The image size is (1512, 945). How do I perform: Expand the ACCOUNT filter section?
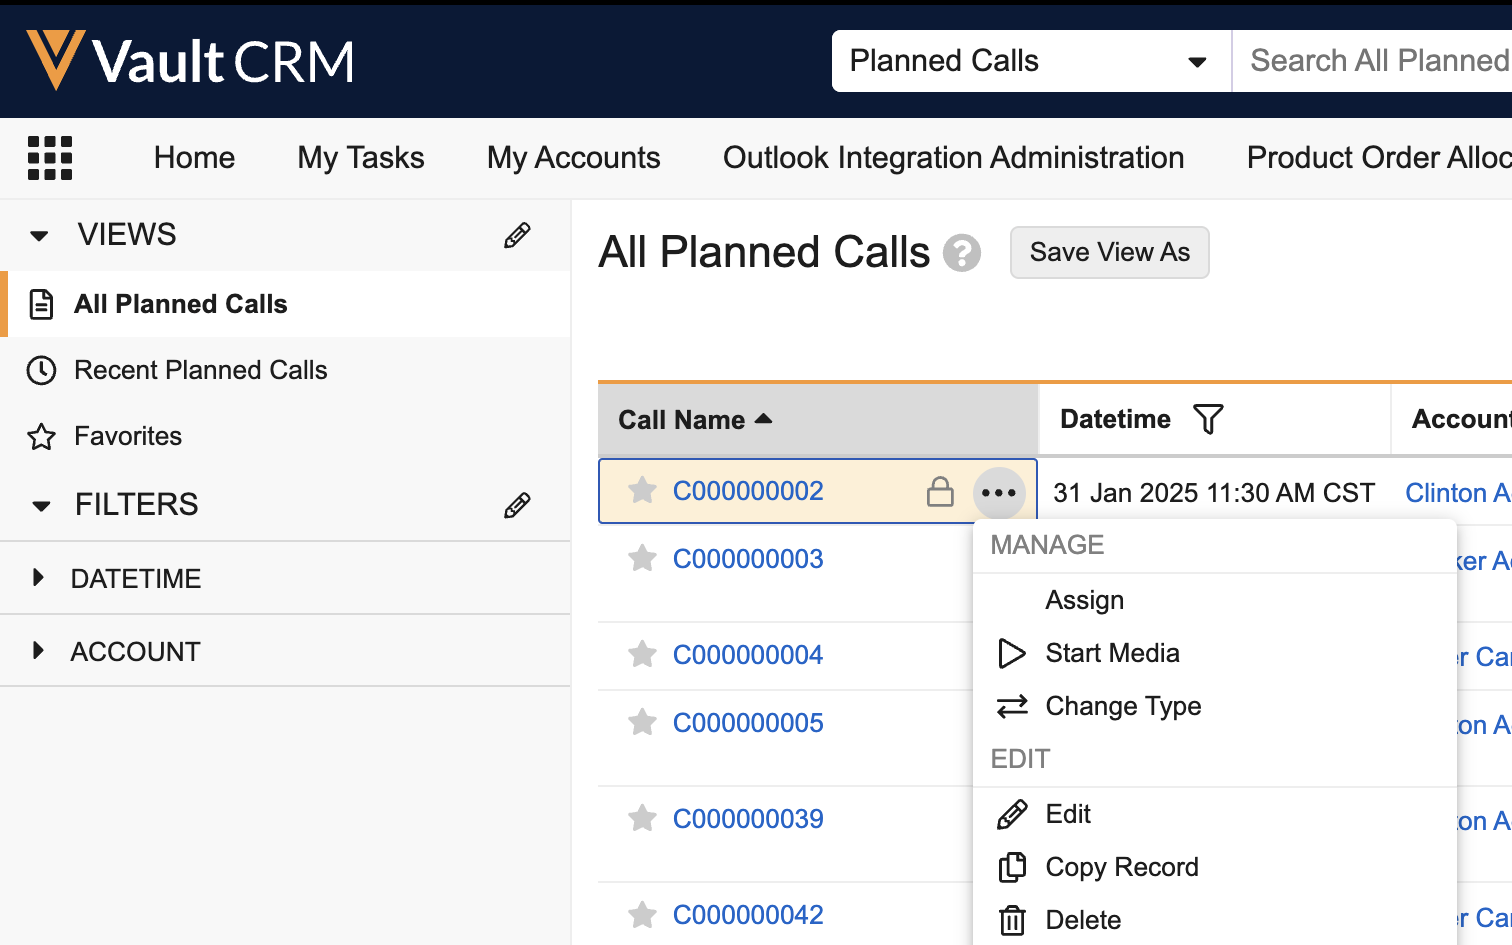[x=39, y=651]
